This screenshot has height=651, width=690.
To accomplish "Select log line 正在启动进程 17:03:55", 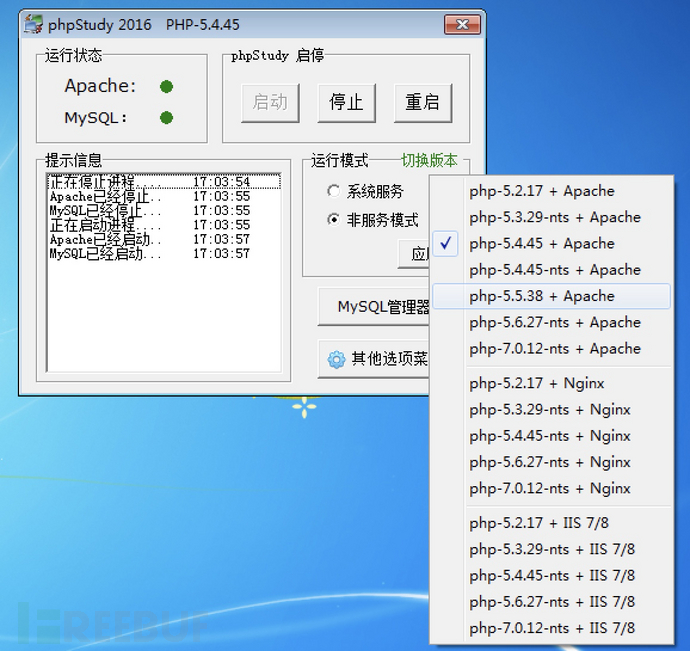I will pyautogui.click(x=164, y=225).
